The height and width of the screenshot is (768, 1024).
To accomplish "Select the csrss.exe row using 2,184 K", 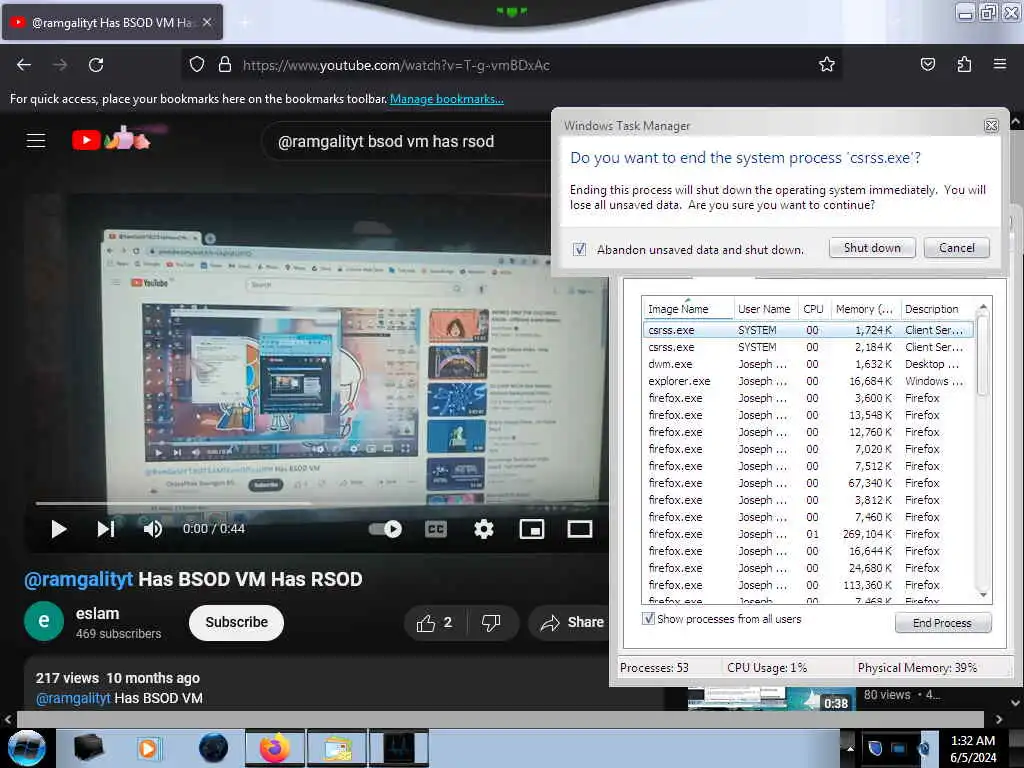I will pos(808,347).
